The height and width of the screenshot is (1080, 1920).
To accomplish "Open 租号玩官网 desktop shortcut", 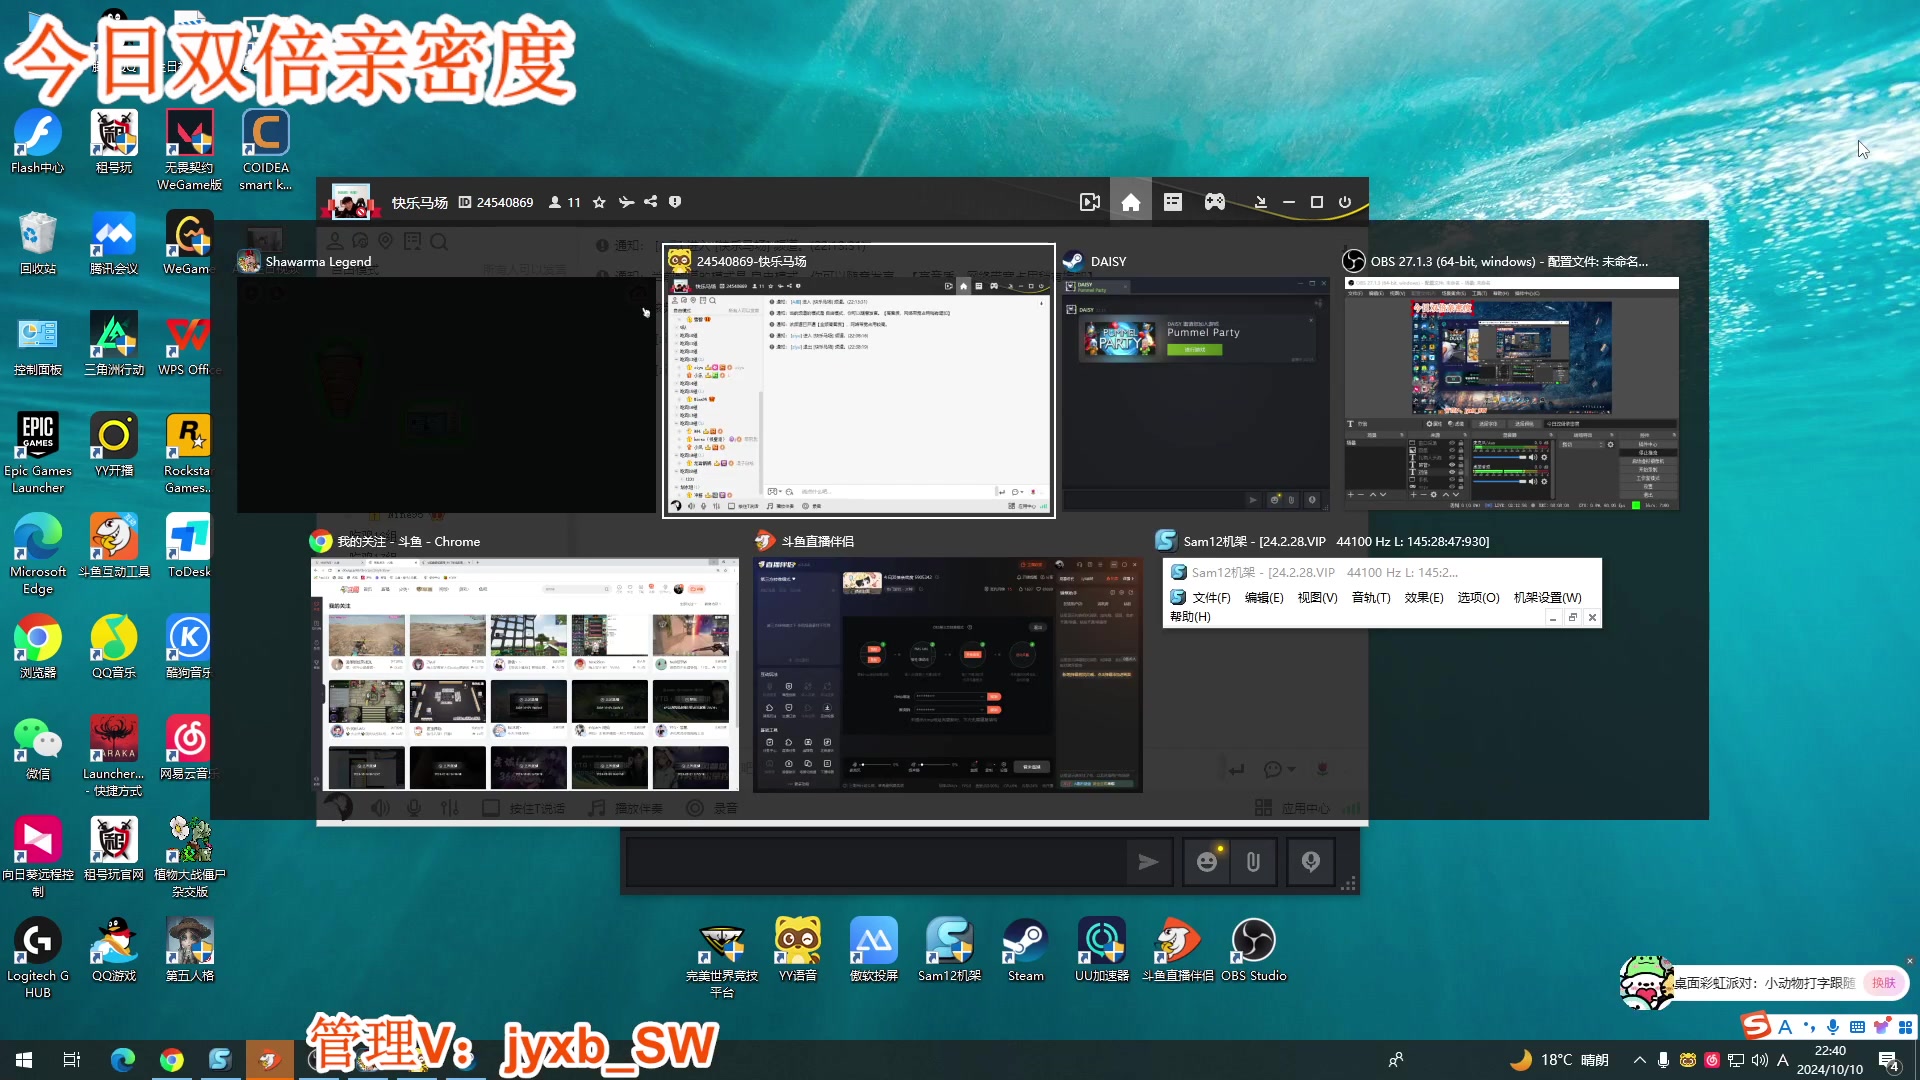I will pos(114,848).
